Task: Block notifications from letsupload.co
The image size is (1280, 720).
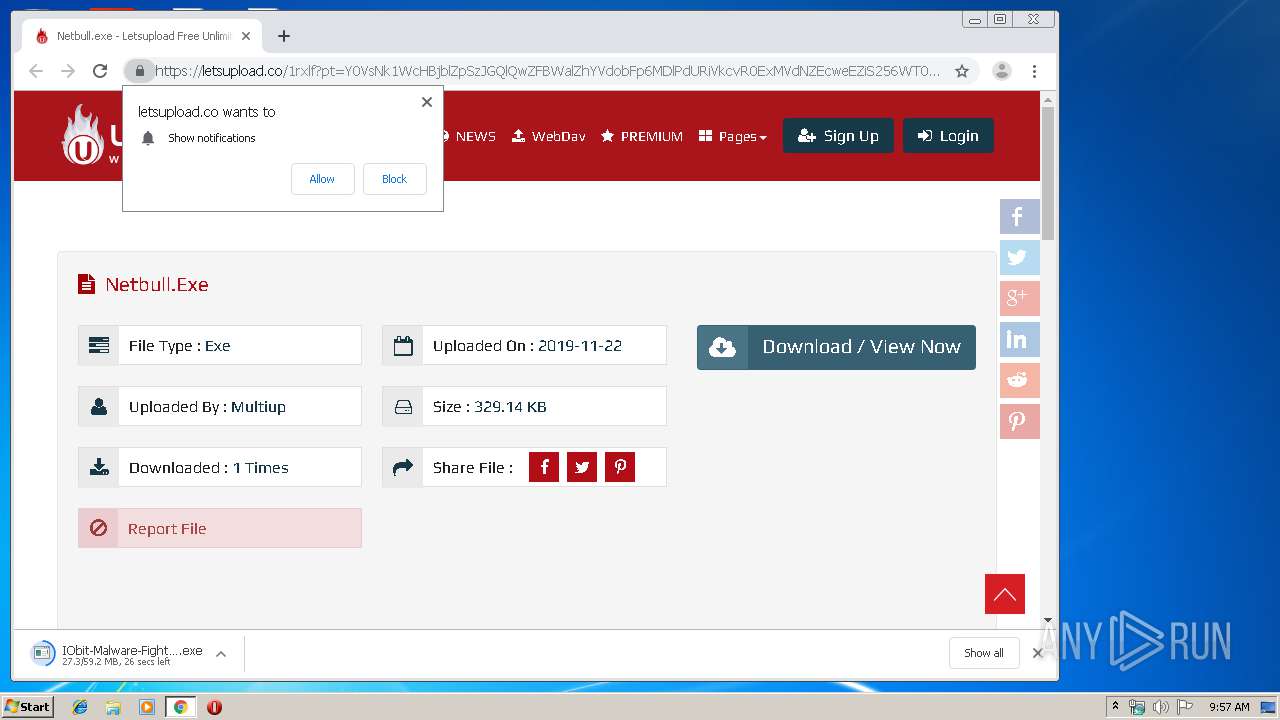Action: (x=394, y=179)
